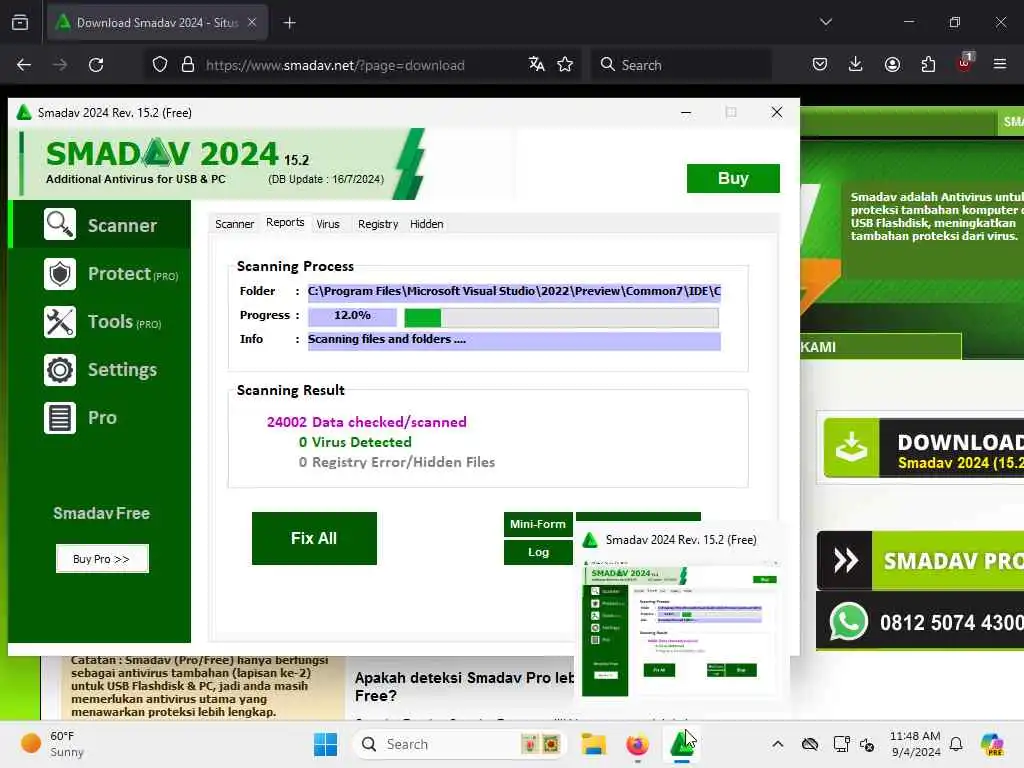Click the 12.0% progress value

[x=352, y=316]
